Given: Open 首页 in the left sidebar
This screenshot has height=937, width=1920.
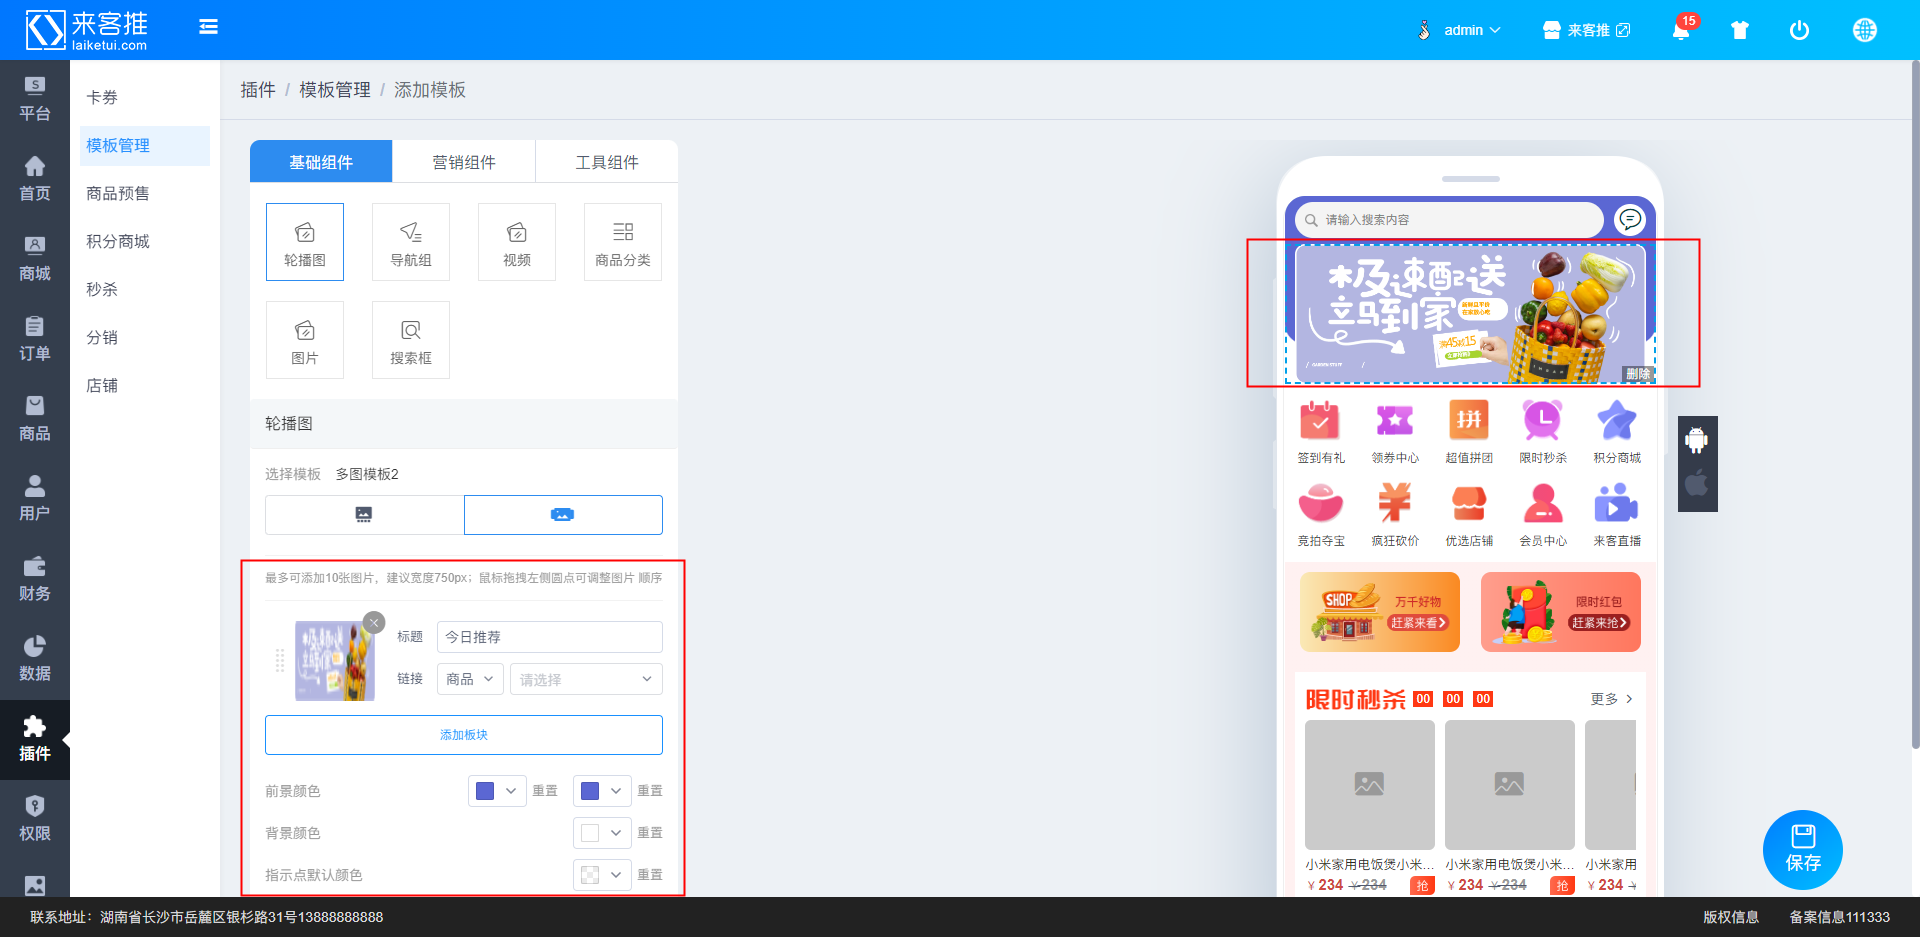Looking at the screenshot, I should click(x=35, y=180).
